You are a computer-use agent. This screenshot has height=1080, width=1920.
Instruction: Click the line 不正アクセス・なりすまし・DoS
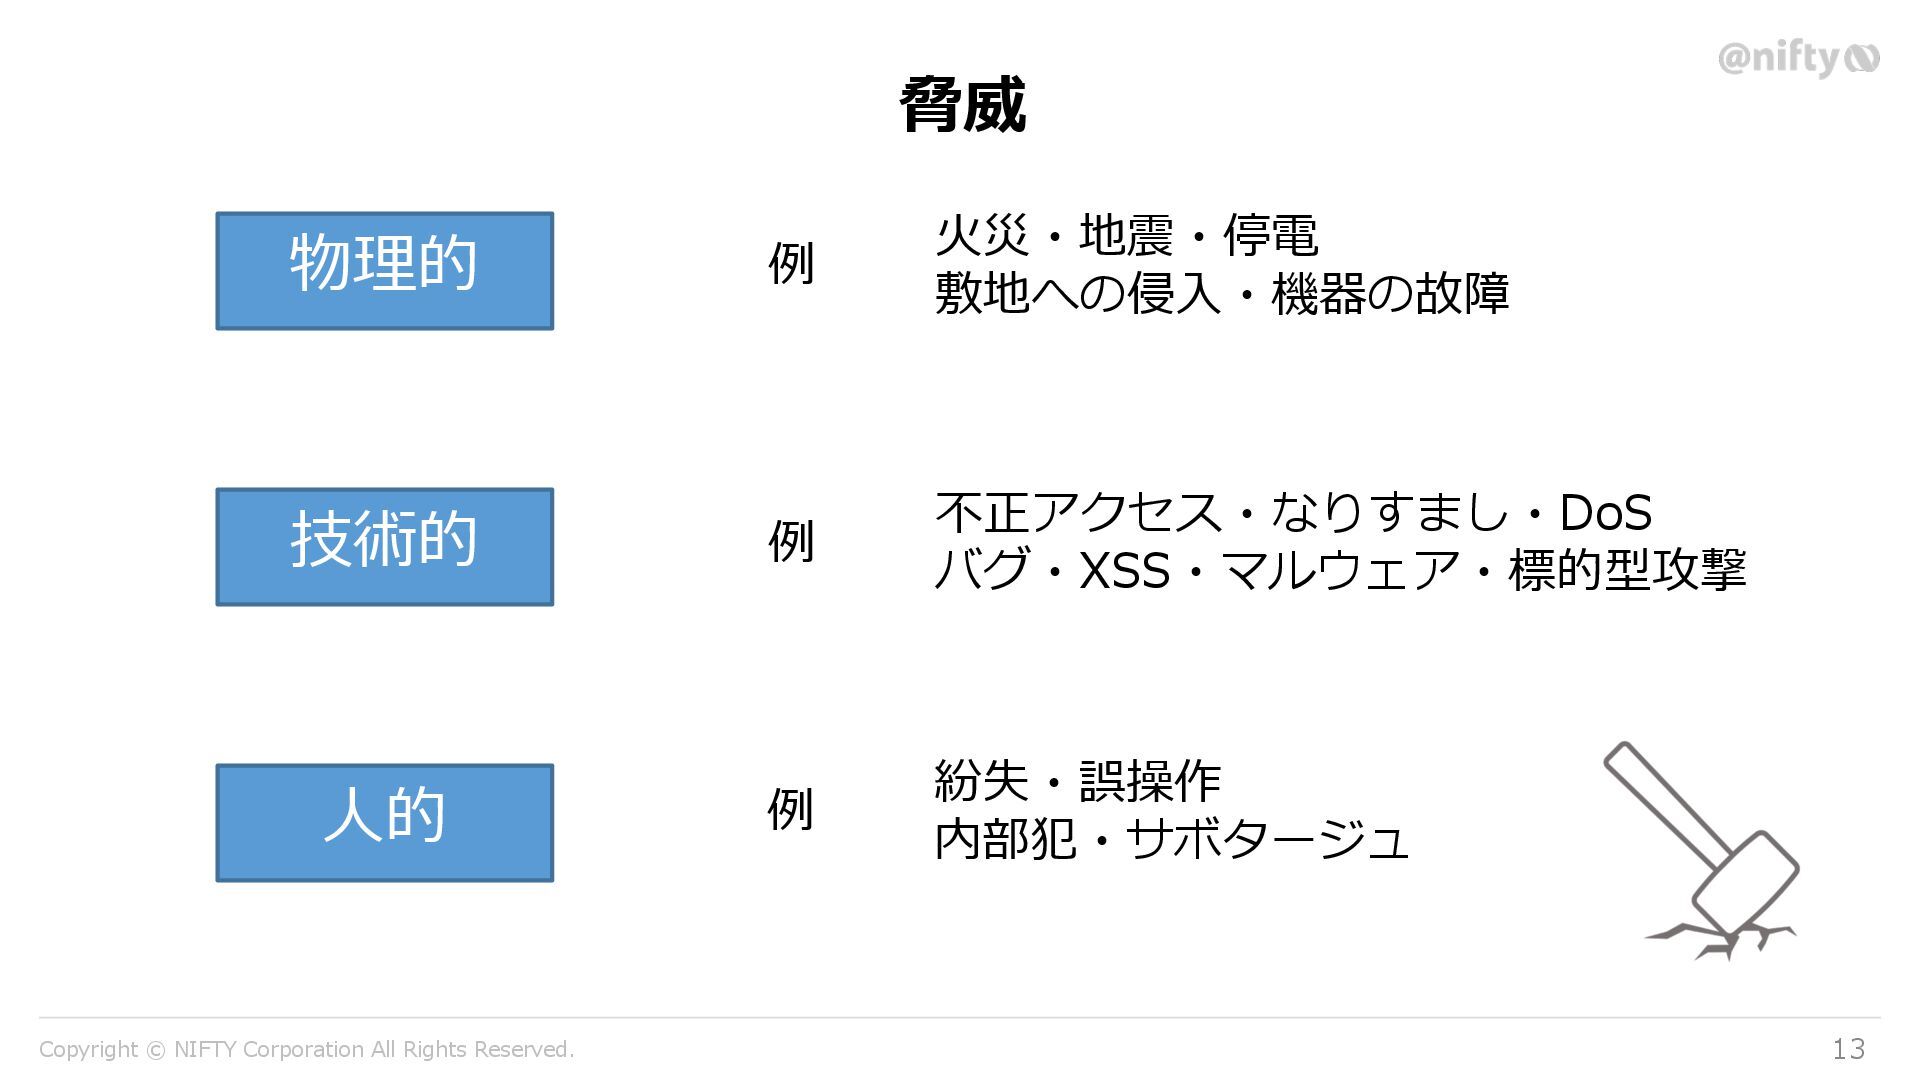(1292, 513)
